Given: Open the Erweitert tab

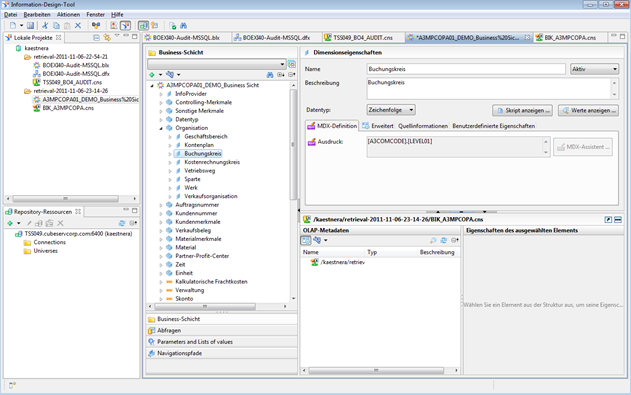Looking at the screenshot, I should coord(378,126).
